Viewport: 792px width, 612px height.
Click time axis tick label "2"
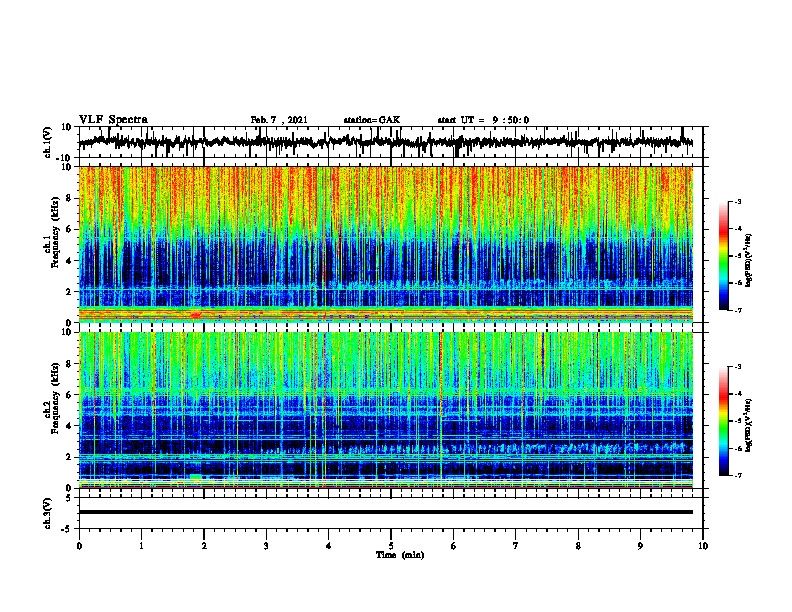coord(204,546)
